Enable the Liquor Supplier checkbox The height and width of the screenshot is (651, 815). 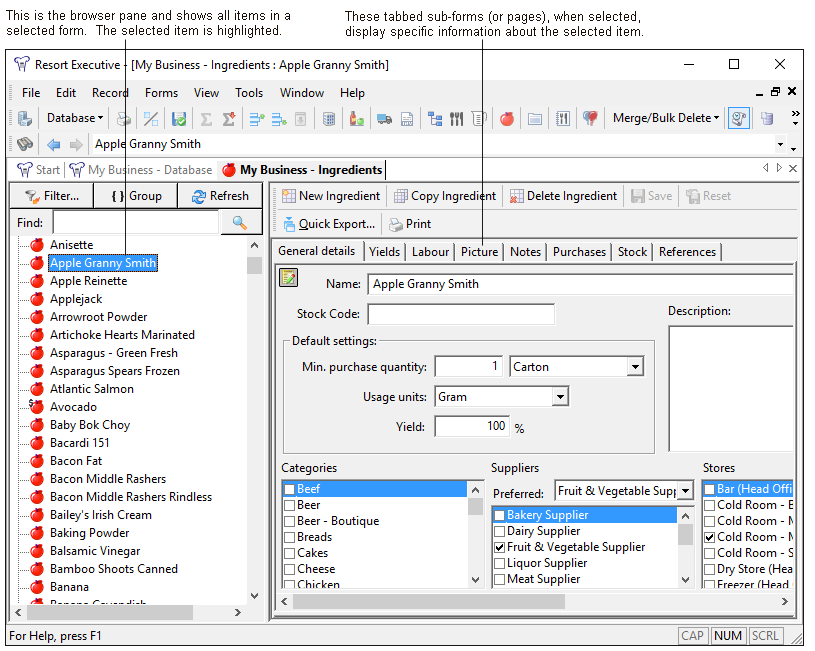(x=499, y=563)
